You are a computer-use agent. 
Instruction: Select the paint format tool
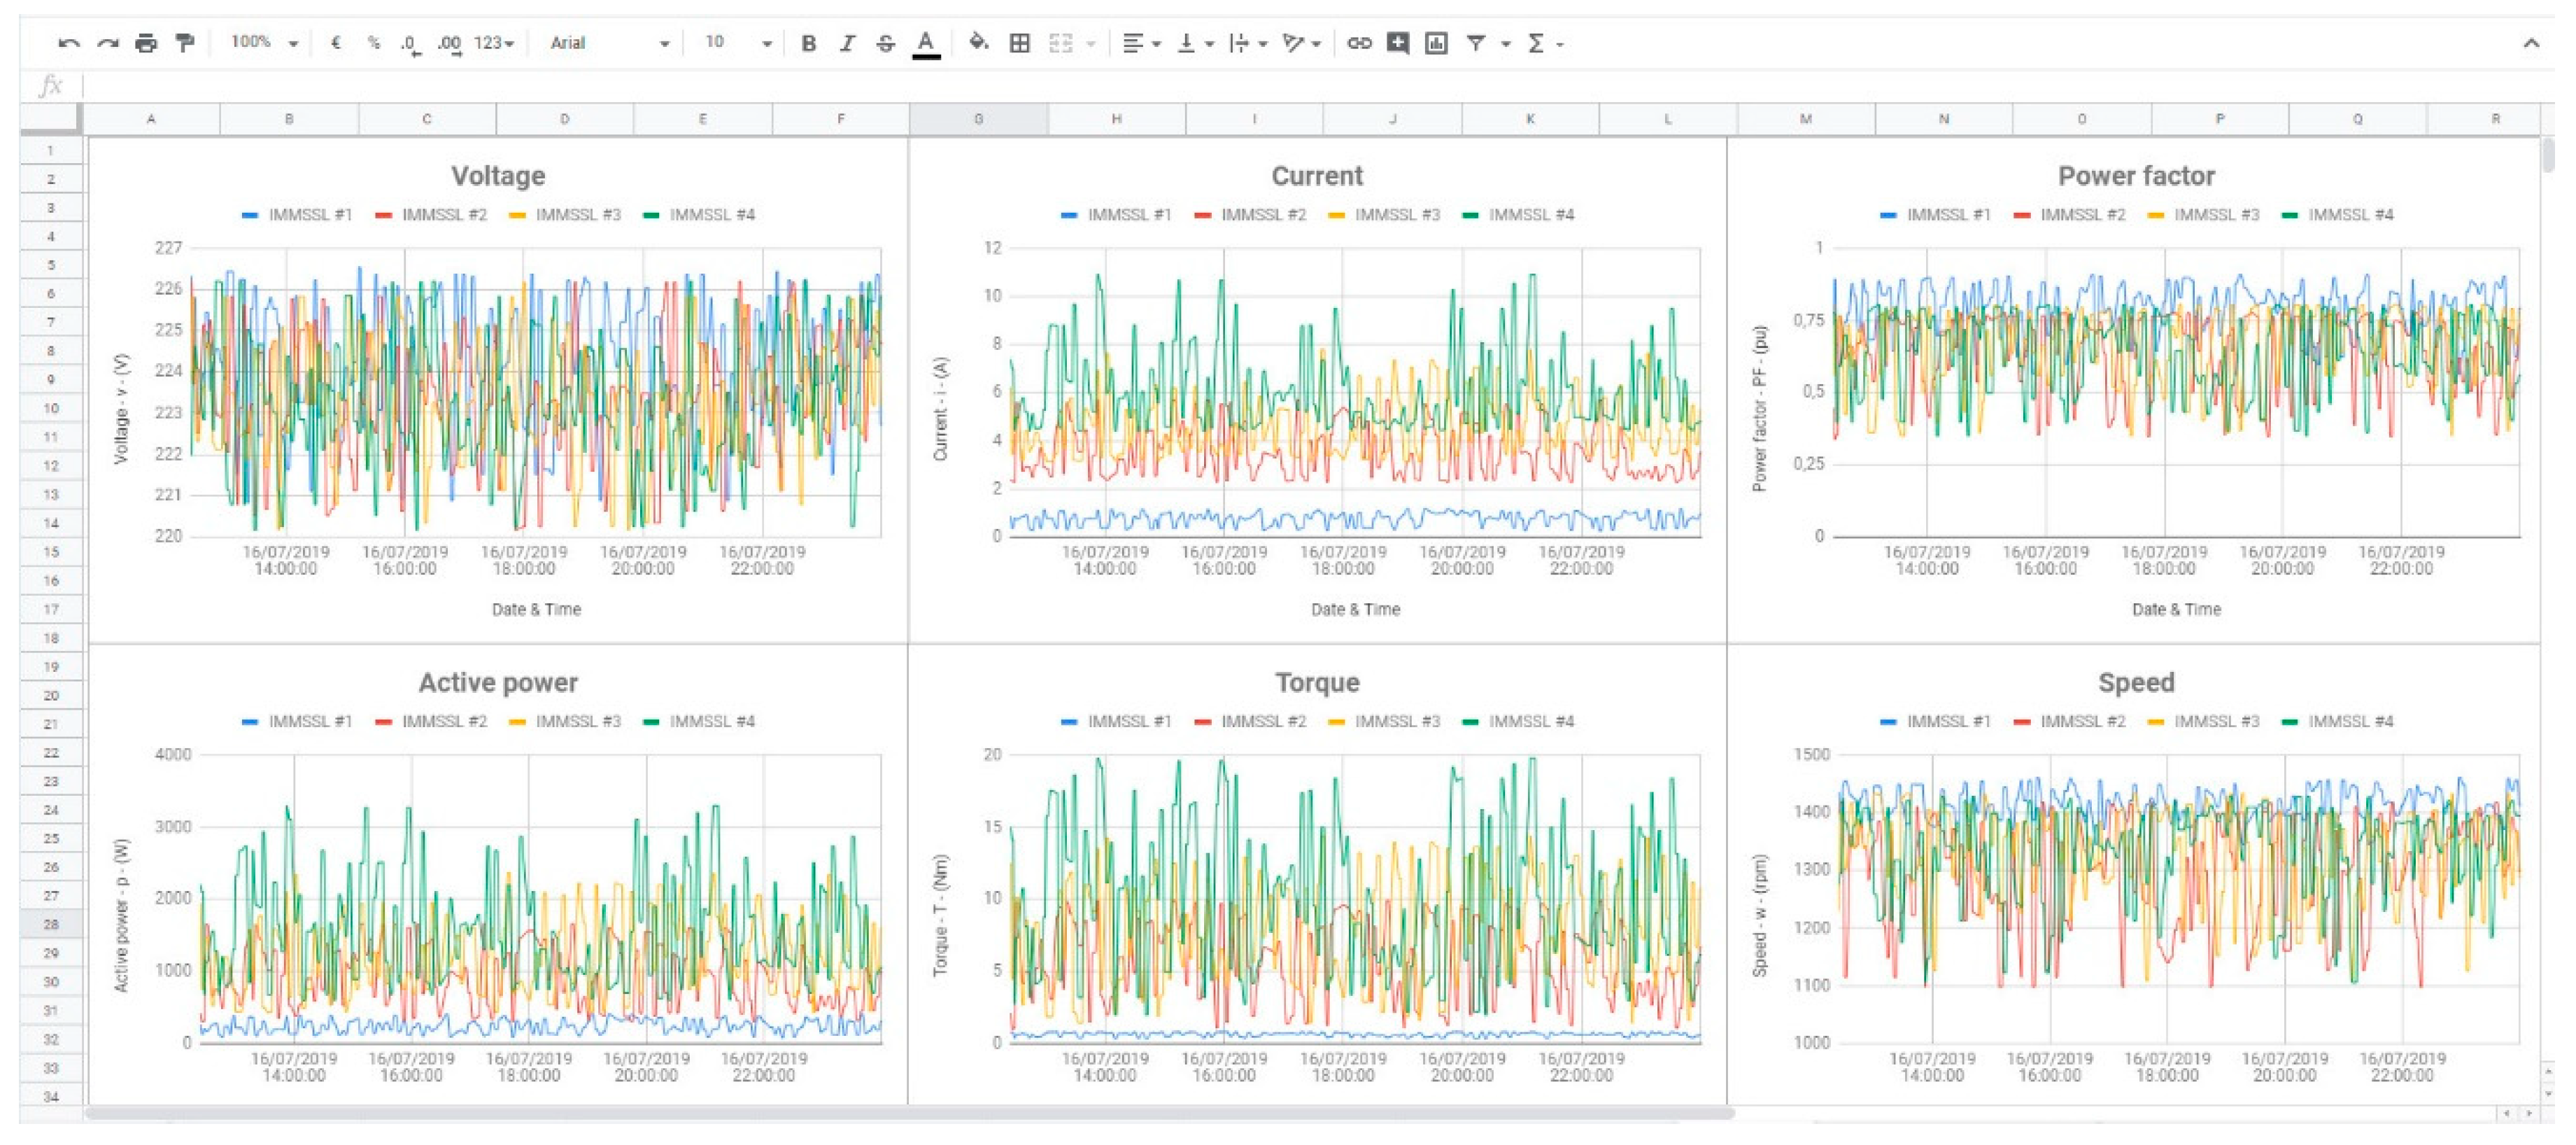[185, 43]
